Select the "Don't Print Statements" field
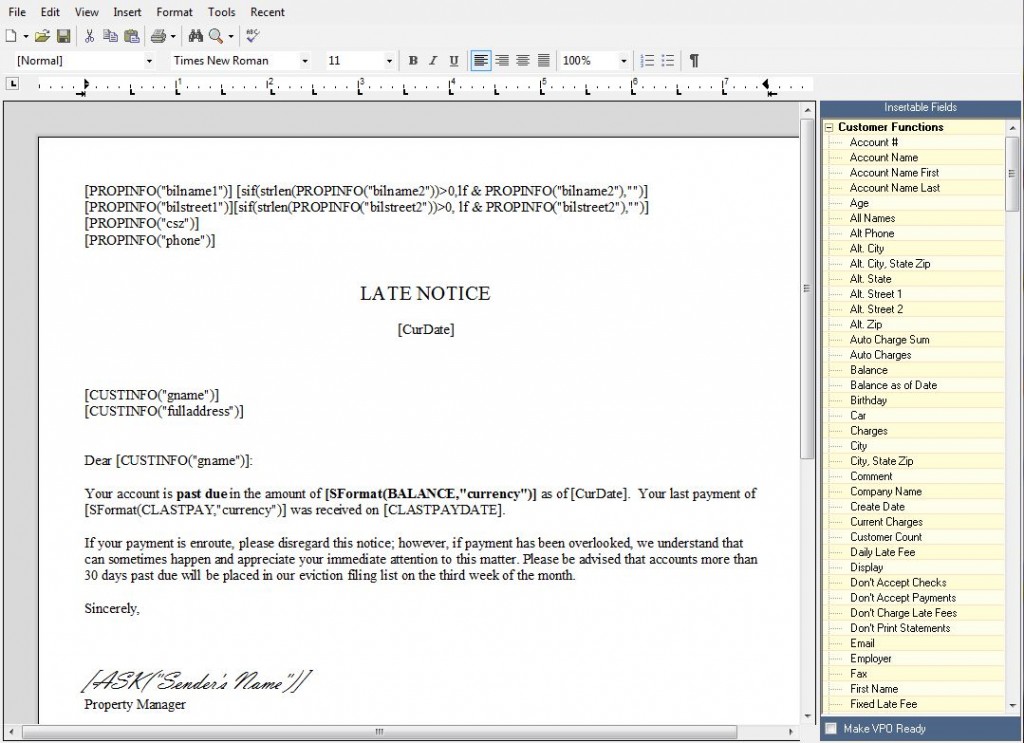Image resolution: width=1024 pixels, height=743 pixels. (x=900, y=628)
